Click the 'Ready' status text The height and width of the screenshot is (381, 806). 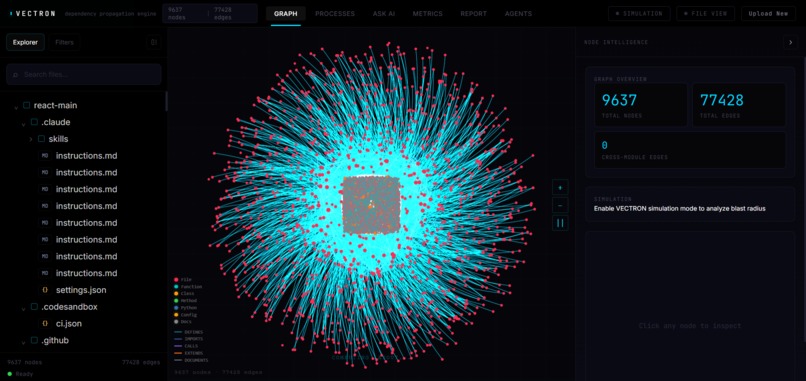click(25, 374)
